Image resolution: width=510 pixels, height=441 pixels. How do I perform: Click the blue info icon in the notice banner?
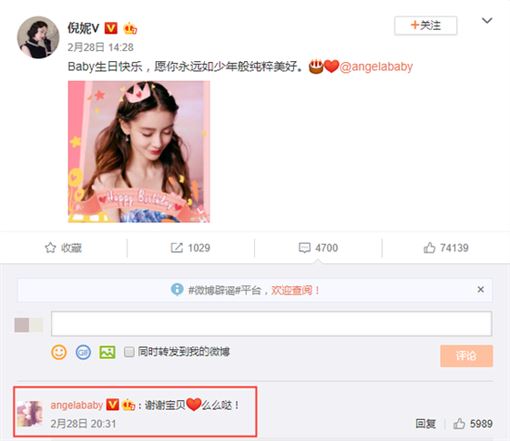[177, 289]
